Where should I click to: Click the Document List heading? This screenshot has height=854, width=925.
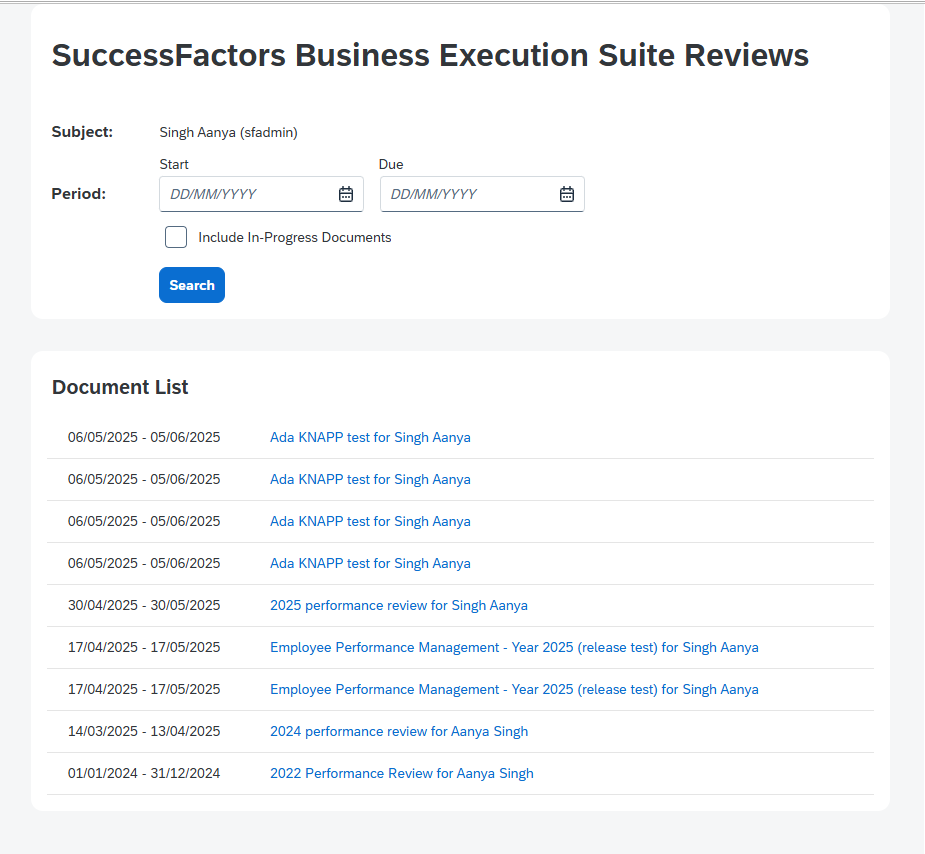[x=120, y=387]
